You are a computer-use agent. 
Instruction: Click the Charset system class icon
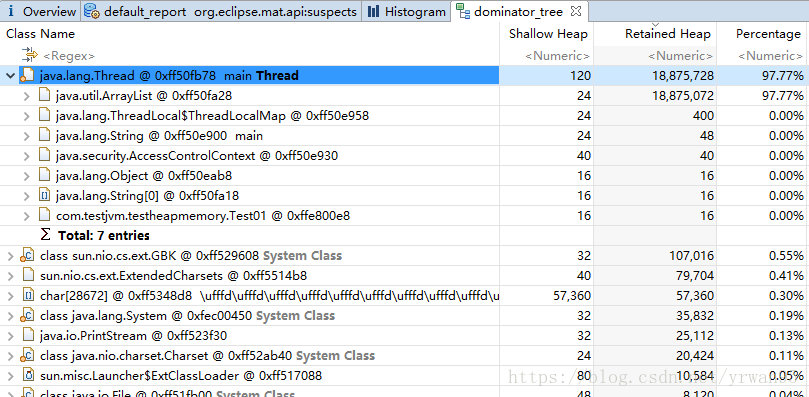(28, 355)
